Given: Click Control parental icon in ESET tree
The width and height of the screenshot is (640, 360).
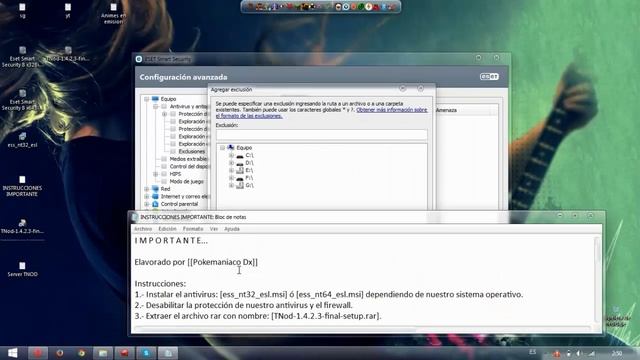Looking at the screenshot, I should coord(155,204).
